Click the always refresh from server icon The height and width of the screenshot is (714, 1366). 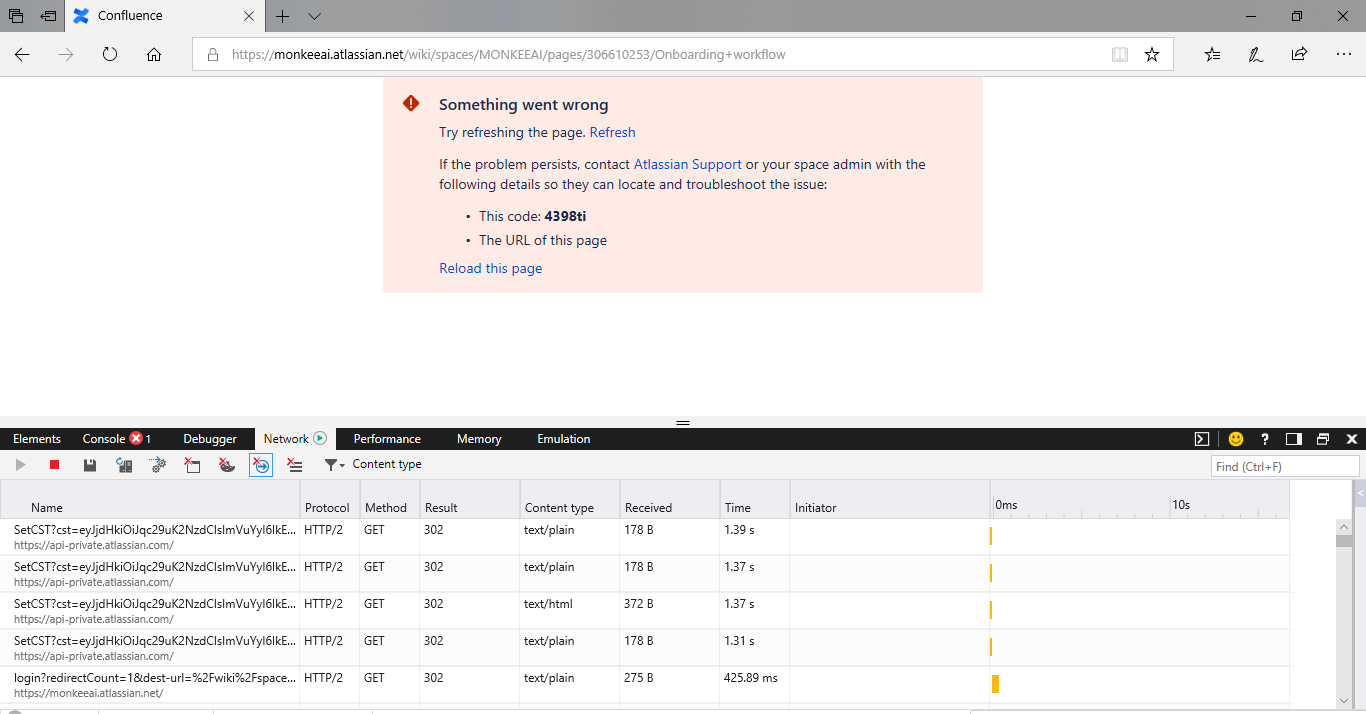coord(124,465)
